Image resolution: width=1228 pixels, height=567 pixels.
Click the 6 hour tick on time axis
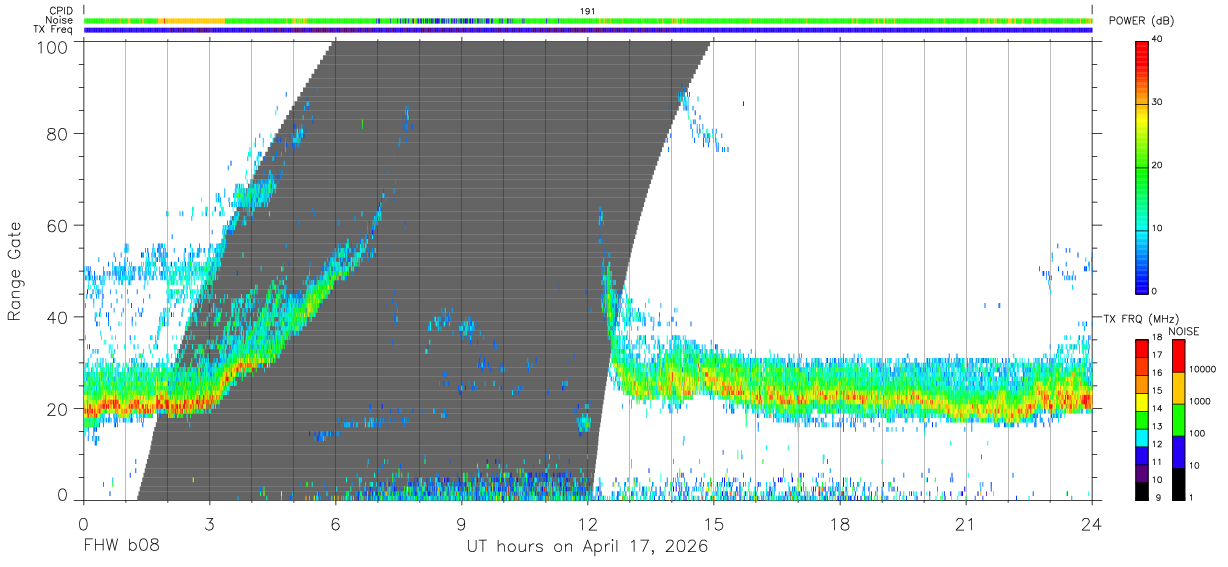point(335,524)
